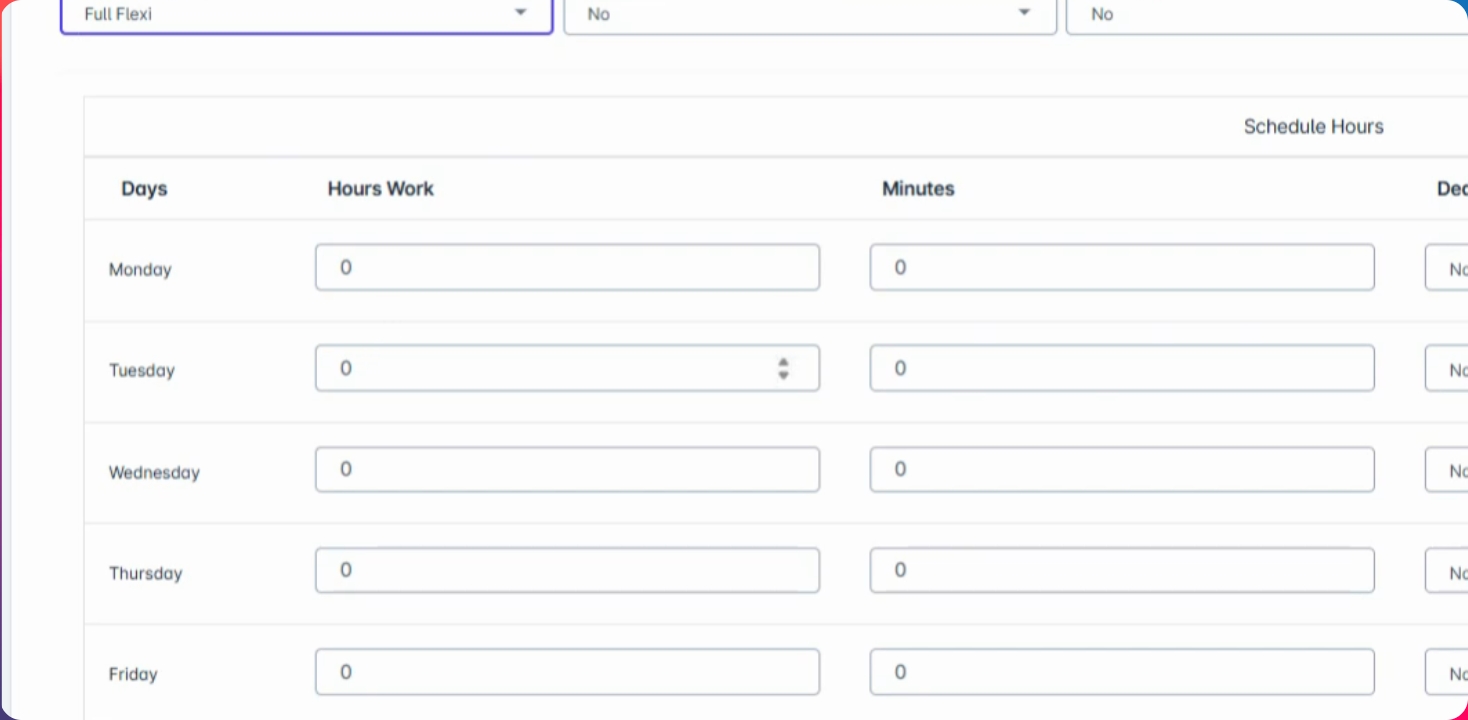
Task: Click the Hours Work column header
Action: point(380,189)
